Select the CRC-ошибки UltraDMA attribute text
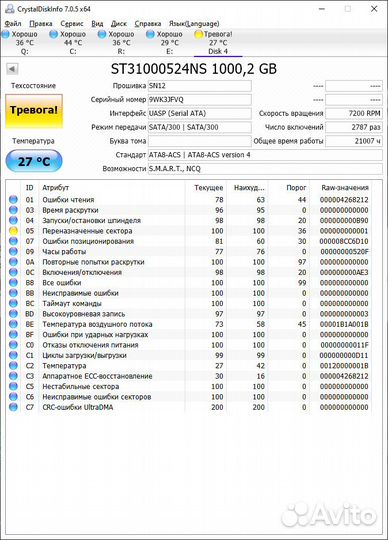This screenshot has height=540, width=388. point(78,407)
